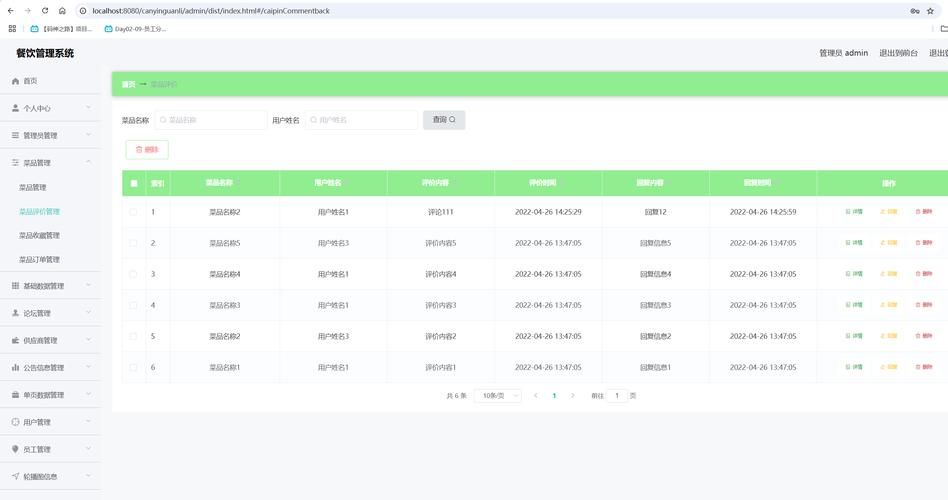Select the checkbox for row 4
The width and height of the screenshot is (948, 500).
133,305
